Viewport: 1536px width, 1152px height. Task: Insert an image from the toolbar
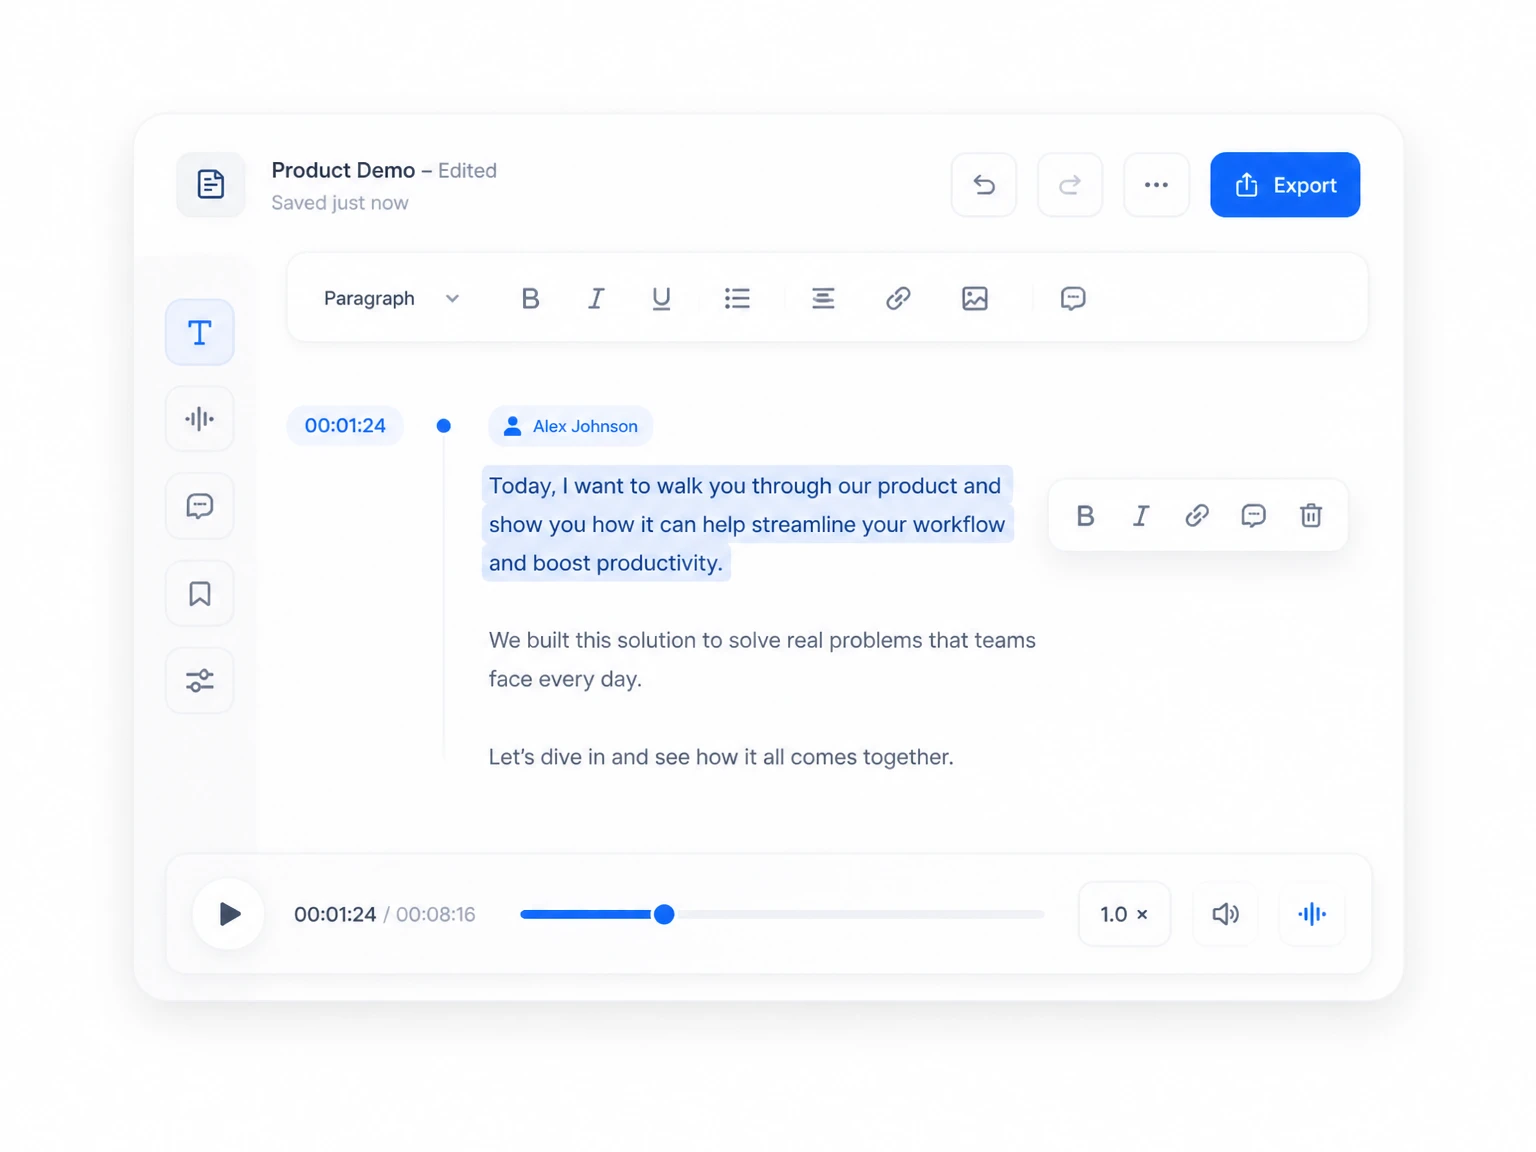tap(975, 298)
